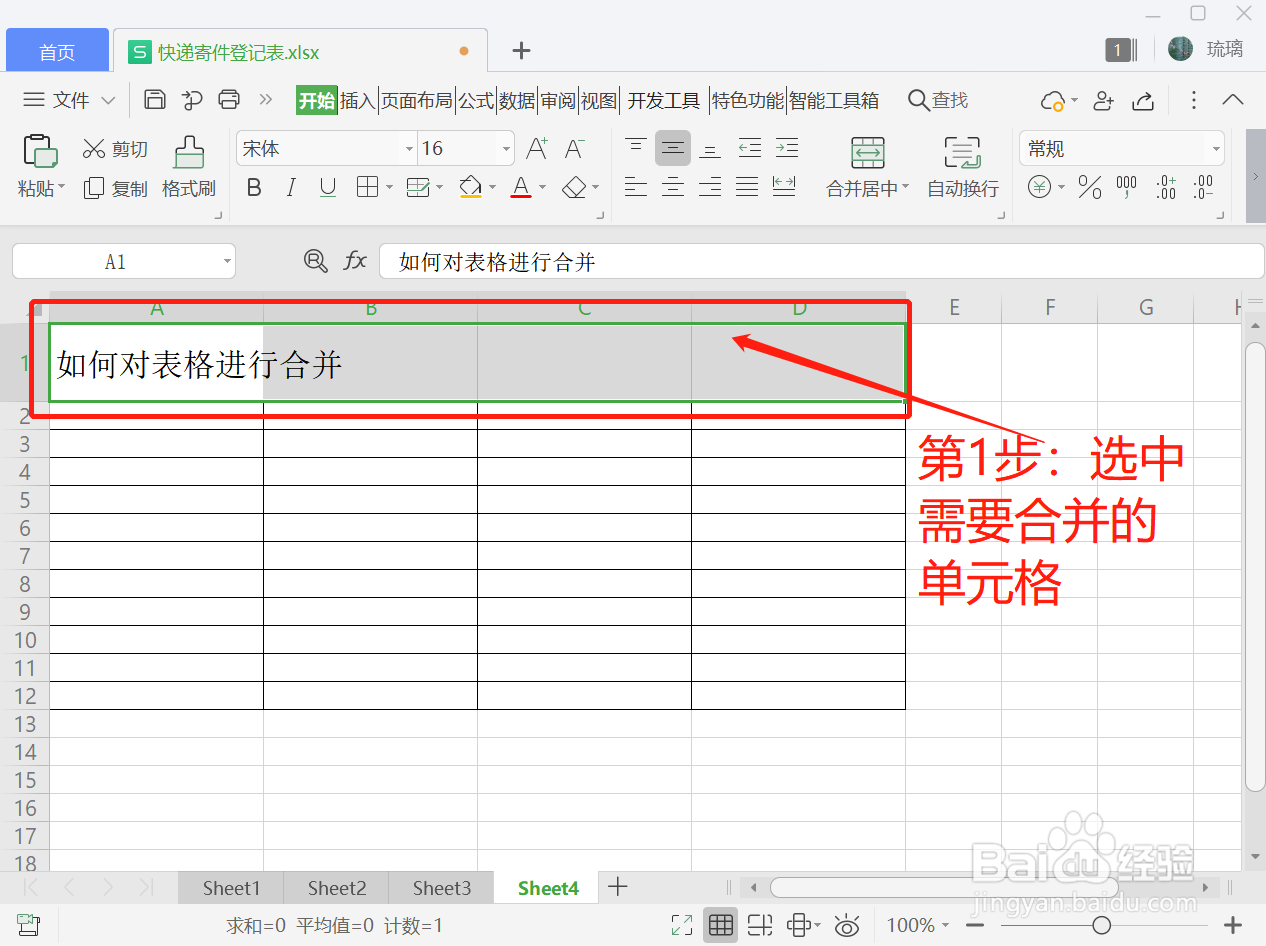This screenshot has height=946, width=1266.
Task: Click the Cut (剪切) scissors icon
Action: (114, 148)
